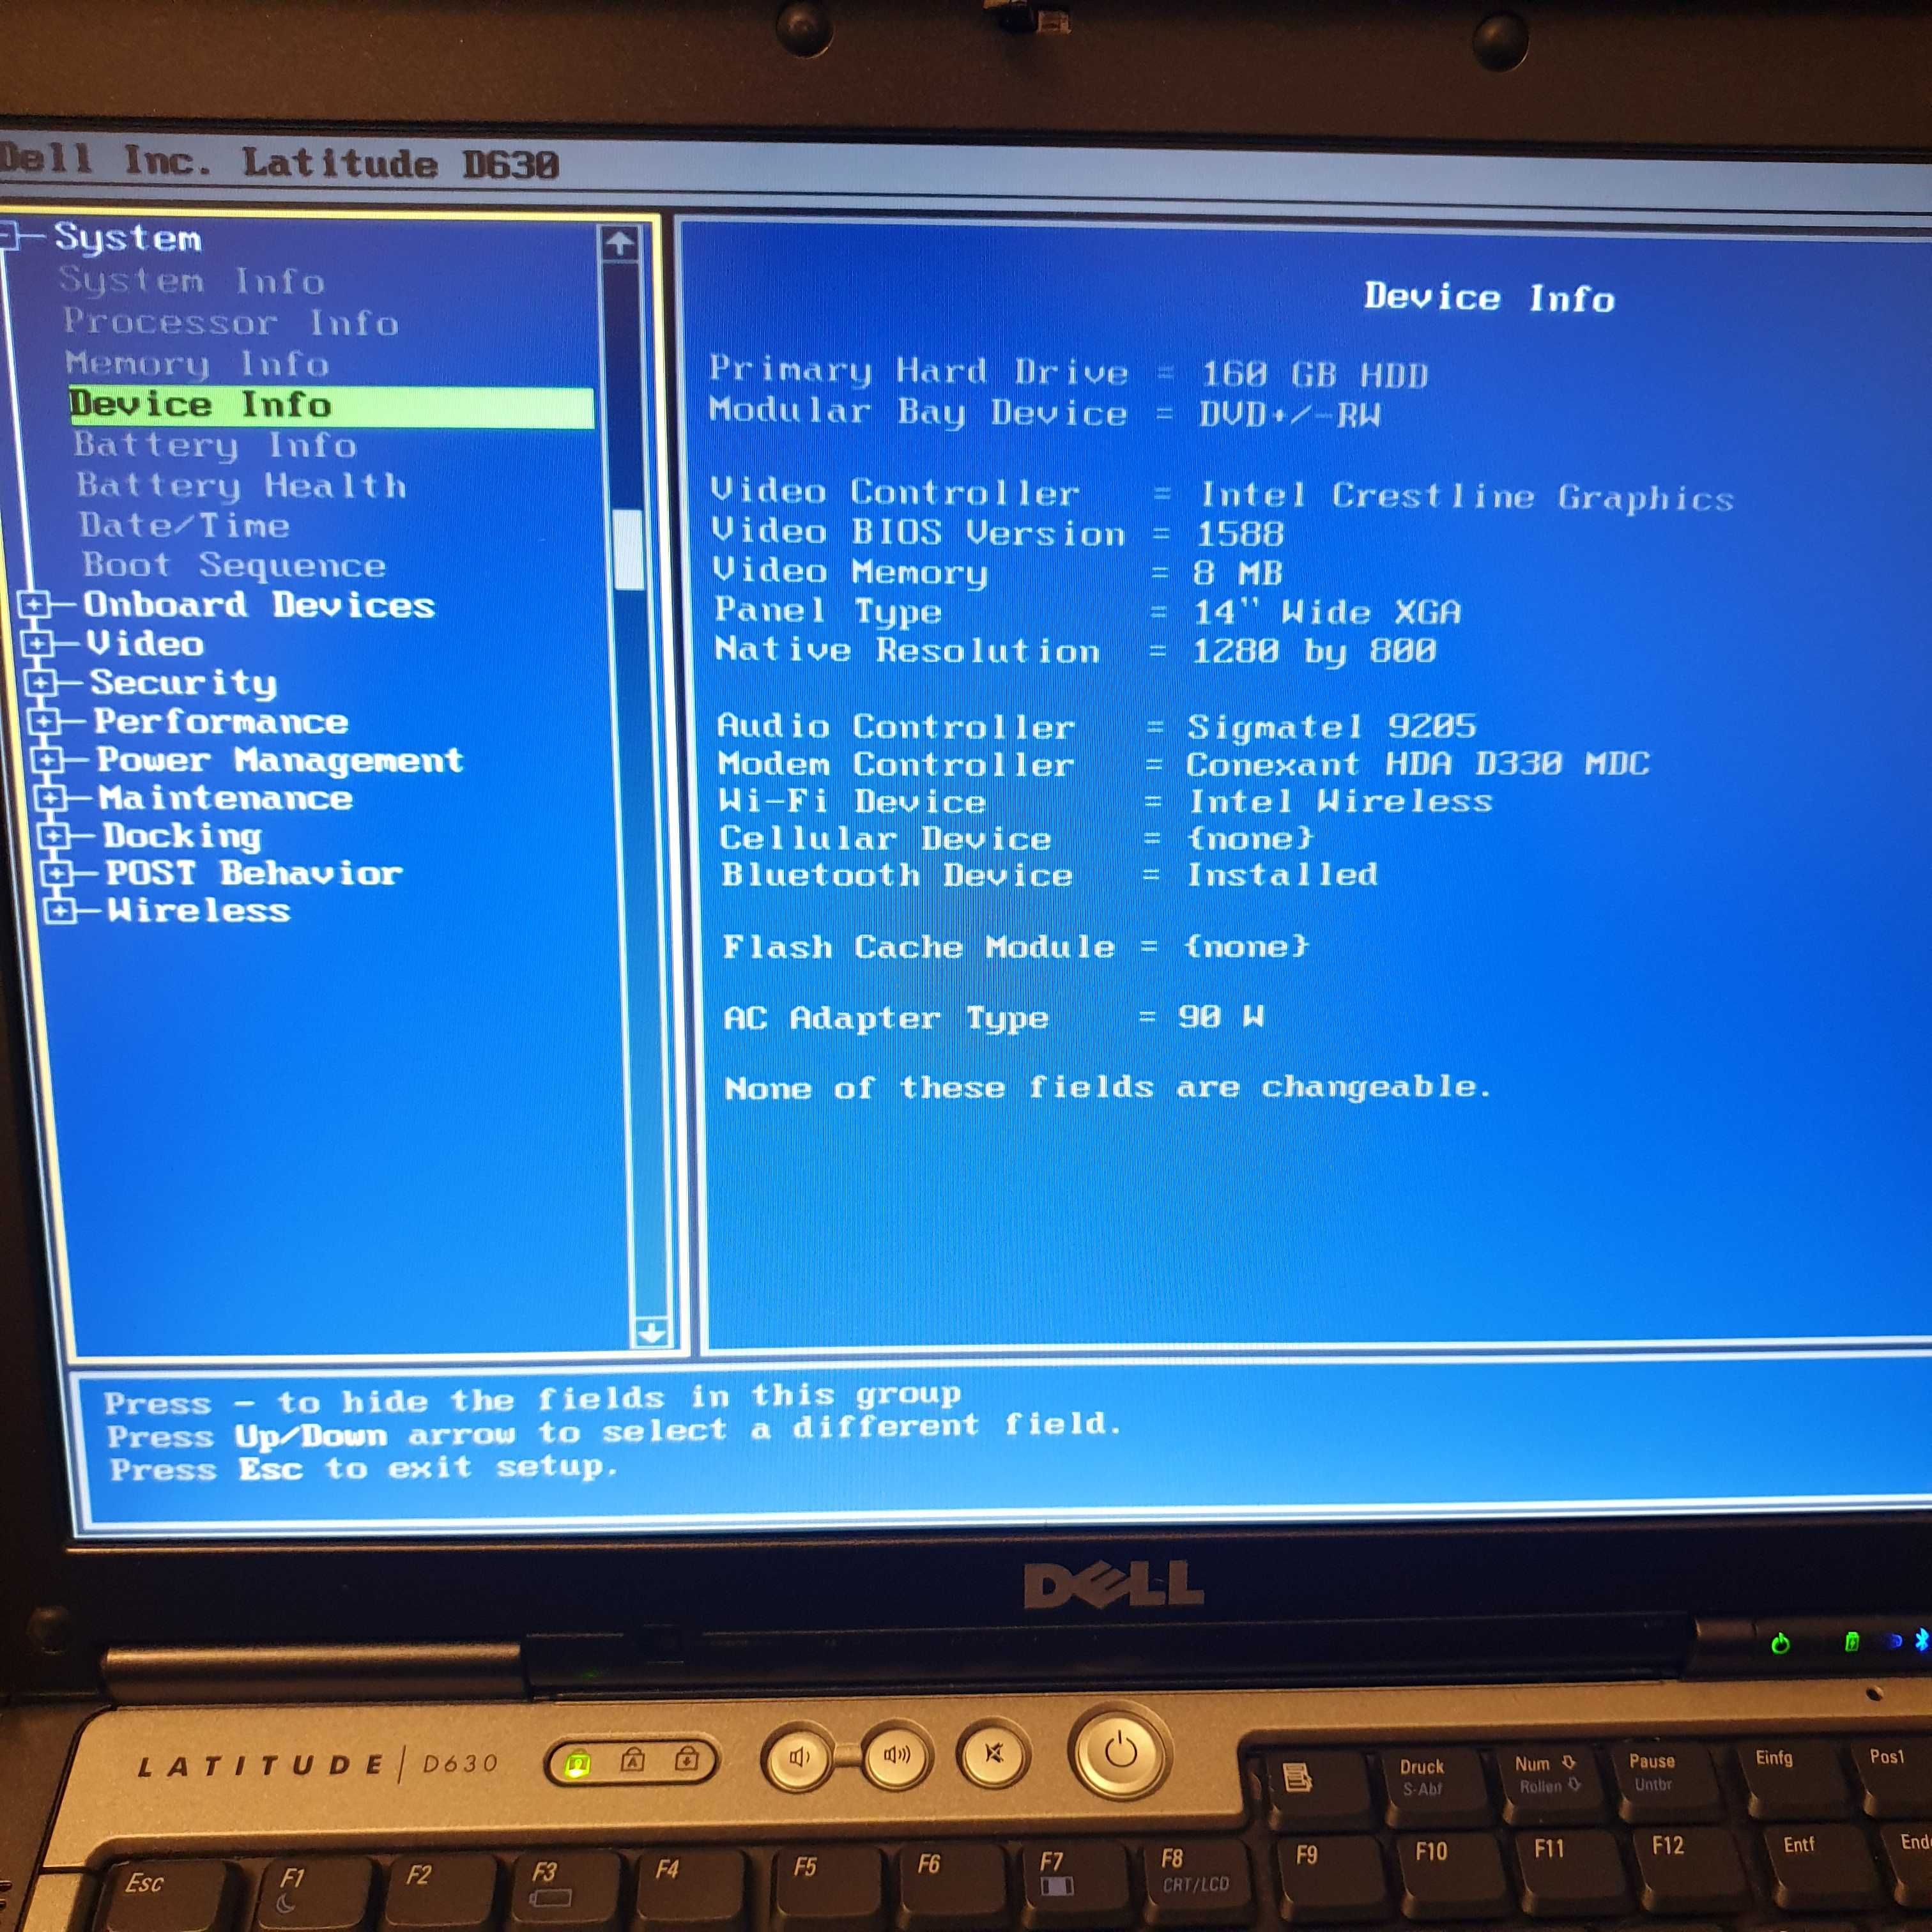Click AC Adapter Type value 90 W
This screenshot has height=1932, width=1932.
click(1221, 1017)
